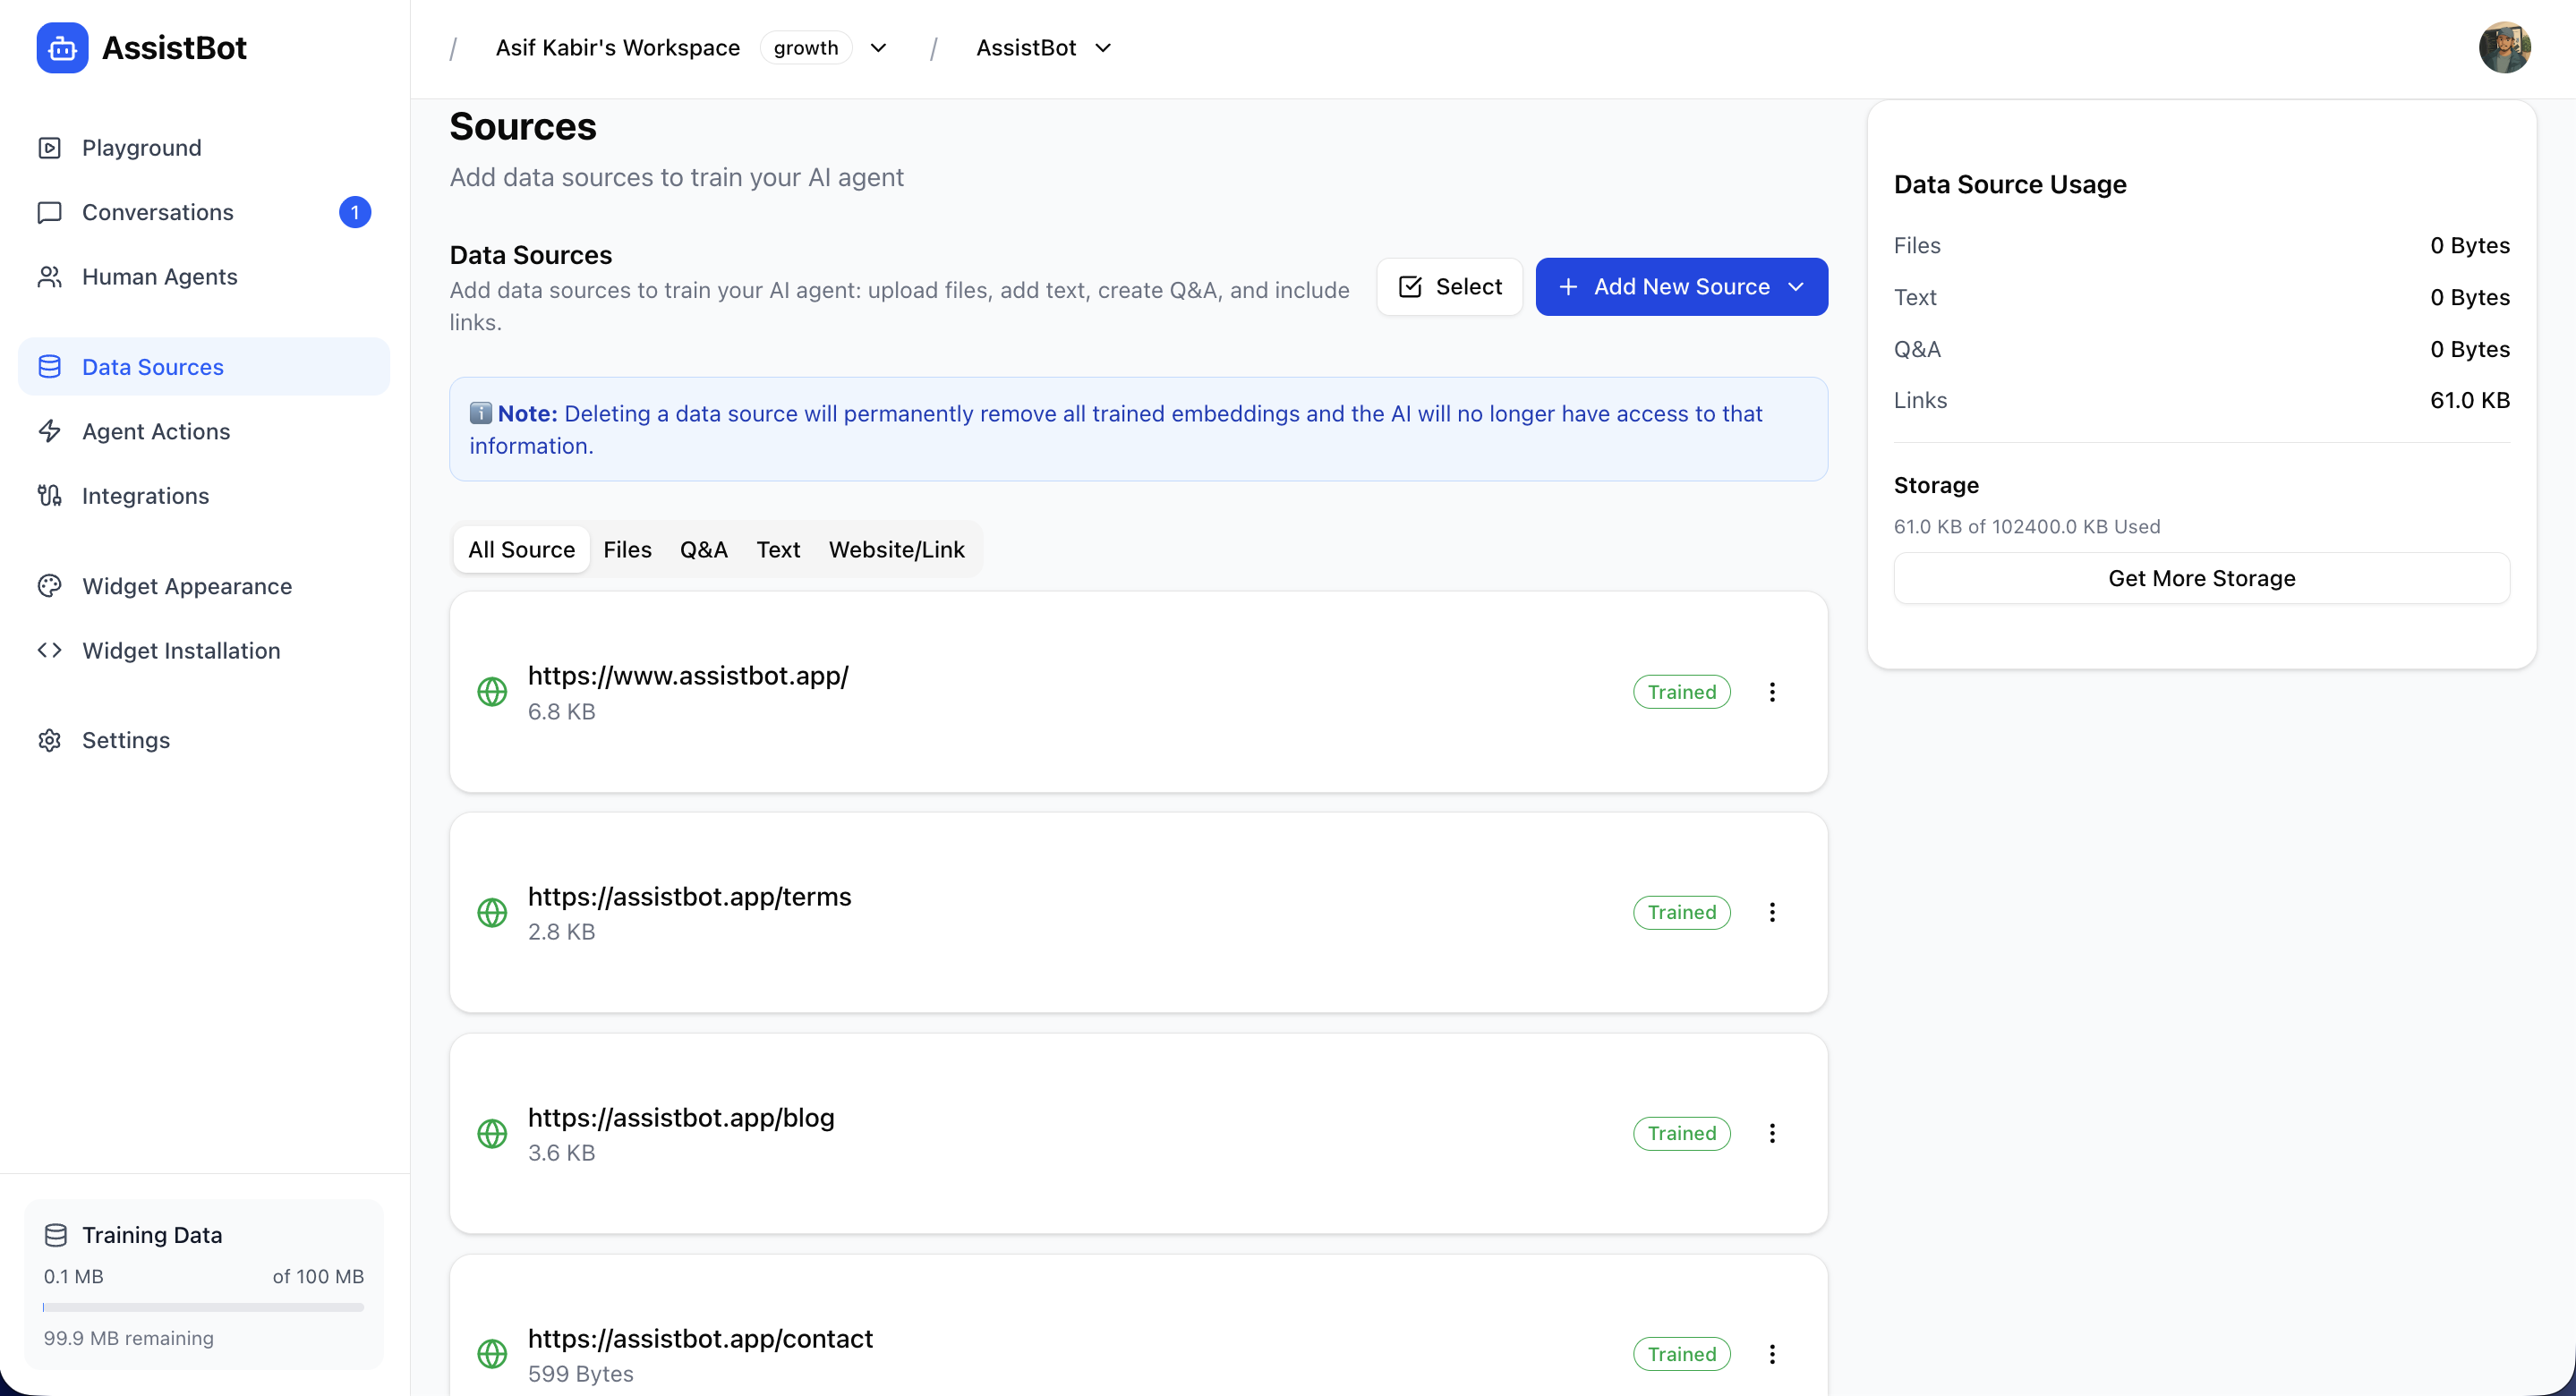Click Get More Storage

pos(2200,578)
